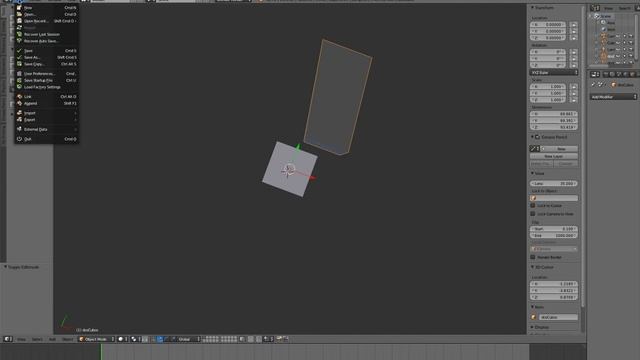Select Recover Auto Save...
The image size is (640, 360).
pyautogui.click(x=47, y=41)
